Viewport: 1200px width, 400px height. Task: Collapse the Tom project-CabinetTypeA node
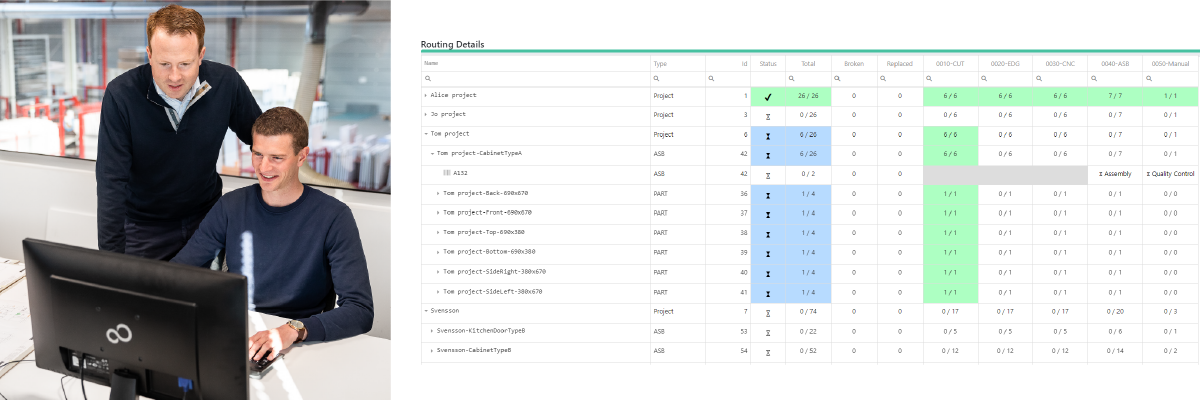point(432,154)
